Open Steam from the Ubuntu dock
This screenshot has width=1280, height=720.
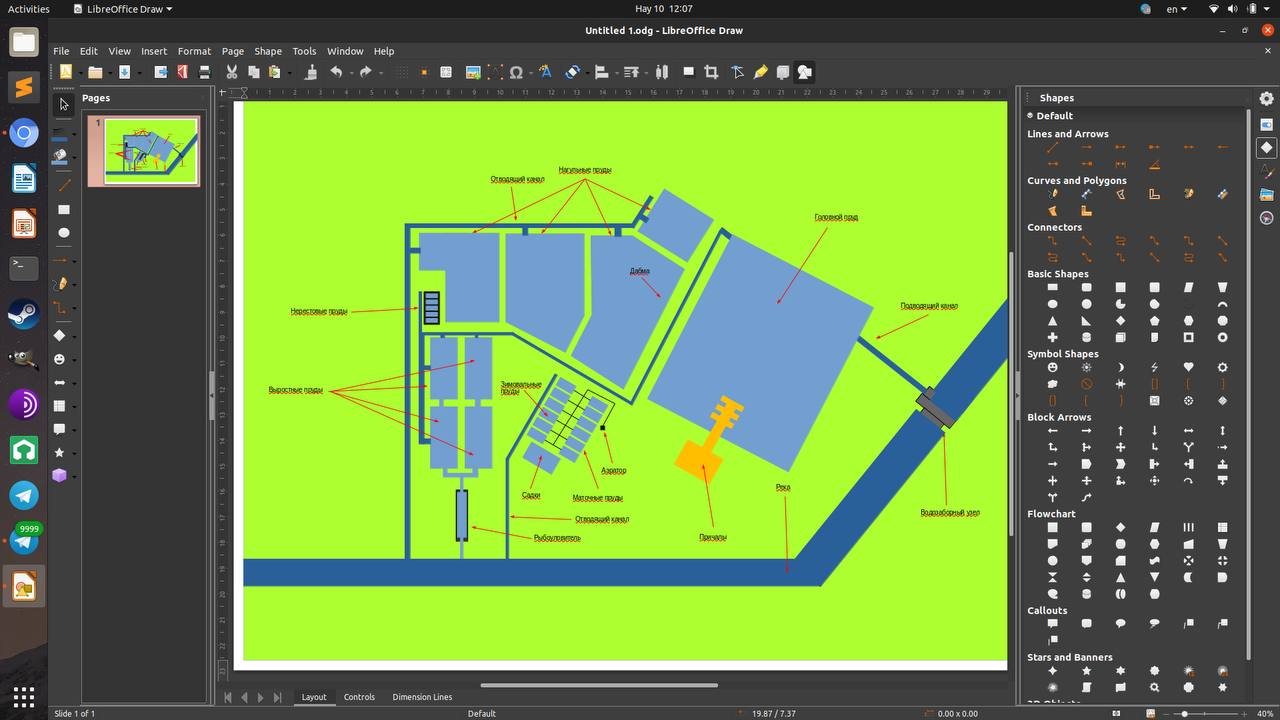click(x=24, y=314)
